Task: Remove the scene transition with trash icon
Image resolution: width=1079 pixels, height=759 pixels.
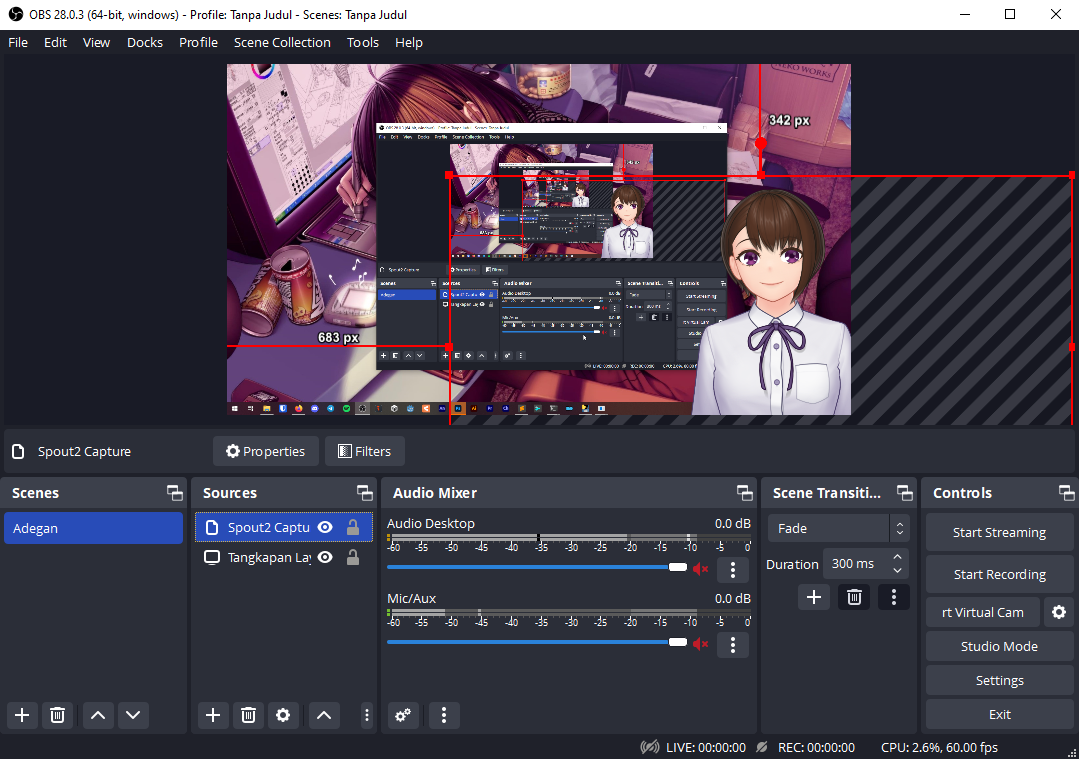Action: click(854, 597)
